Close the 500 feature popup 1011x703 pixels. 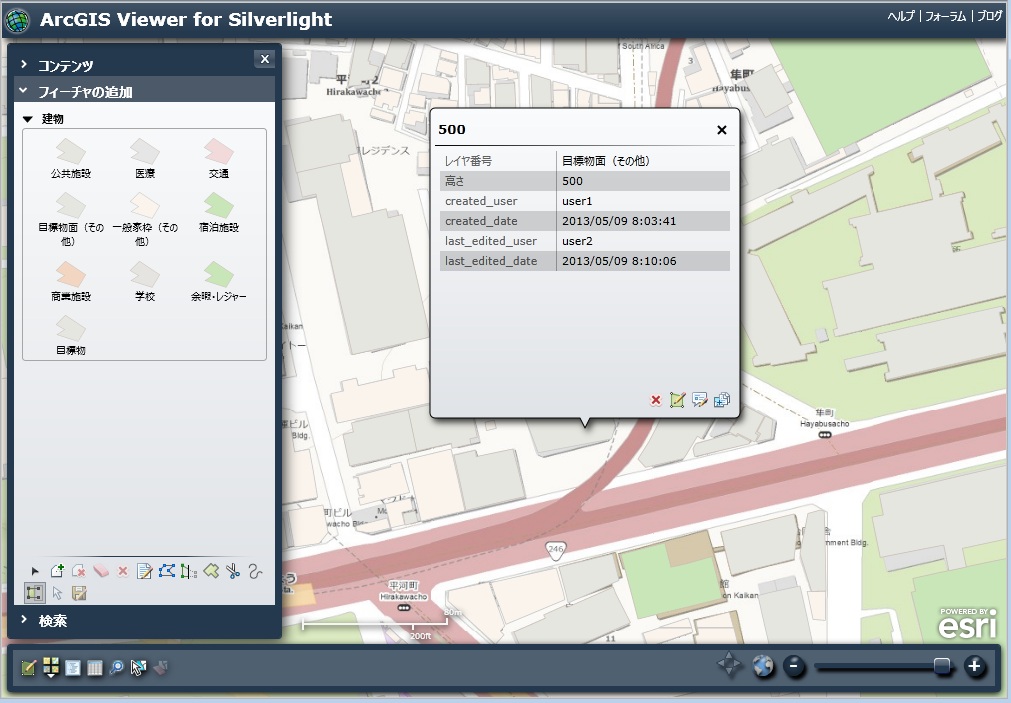[x=722, y=130]
